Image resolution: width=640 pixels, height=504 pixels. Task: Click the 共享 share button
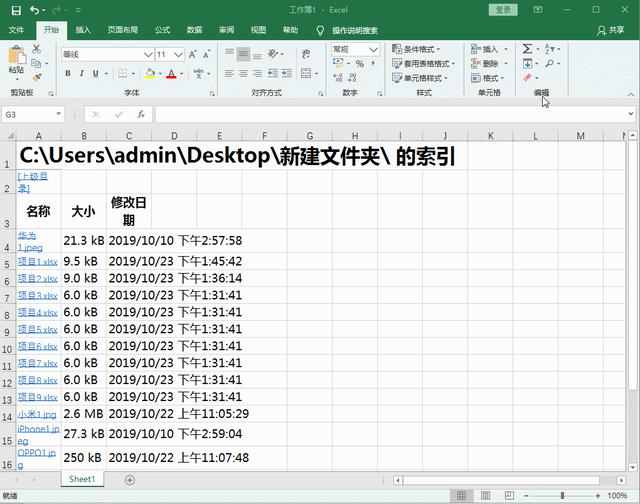pyautogui.click(x=611, y=30)
